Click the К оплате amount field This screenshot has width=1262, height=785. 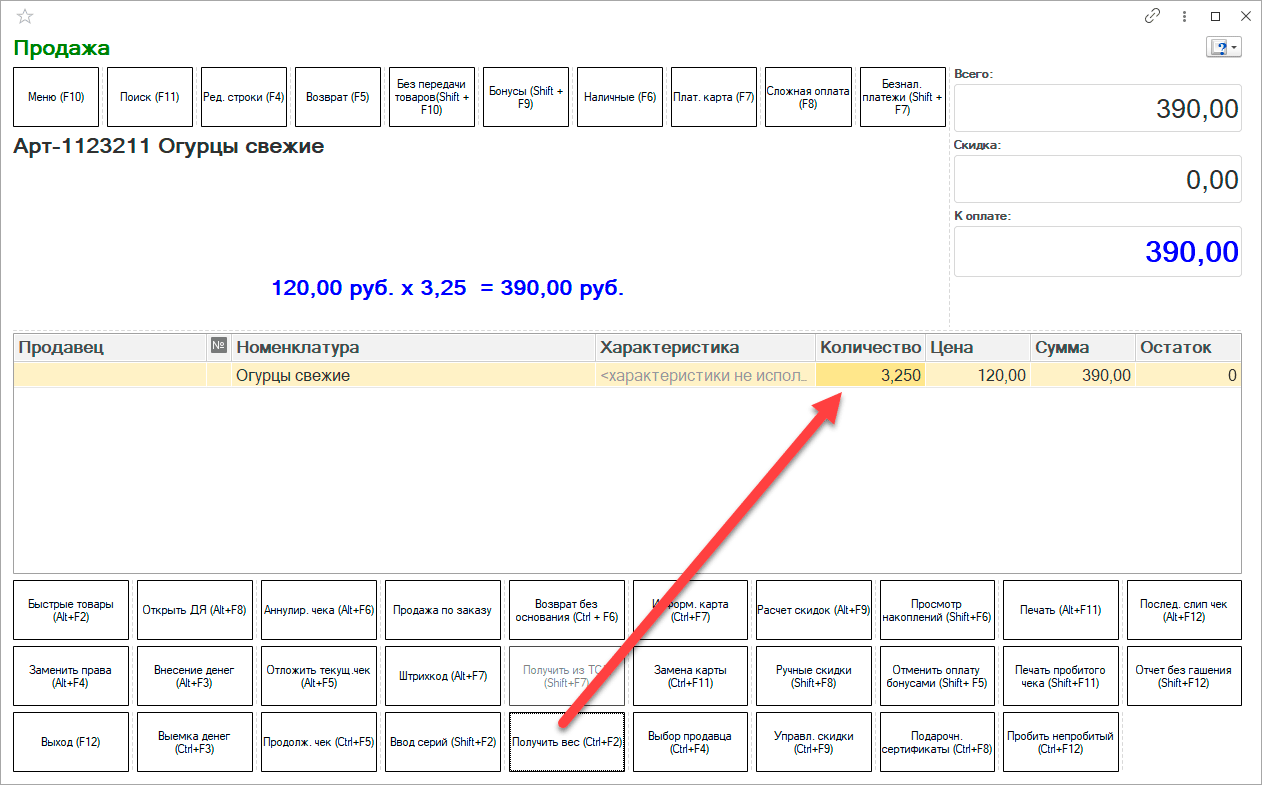pyautogui.click(x=1097, y=252)
